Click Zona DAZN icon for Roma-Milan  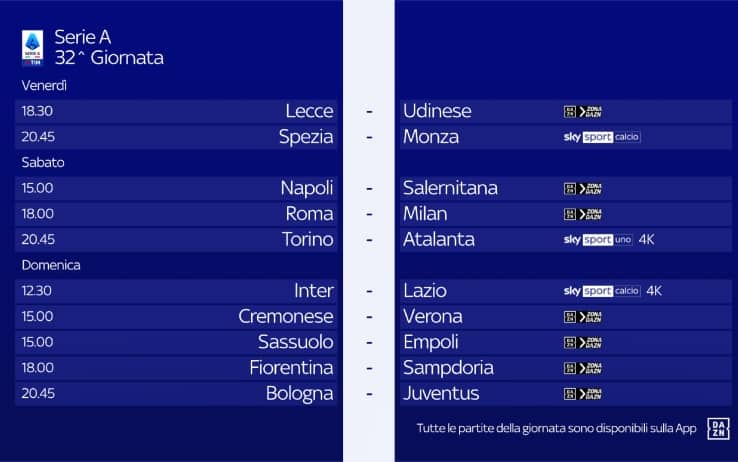(x=582, y=214)
